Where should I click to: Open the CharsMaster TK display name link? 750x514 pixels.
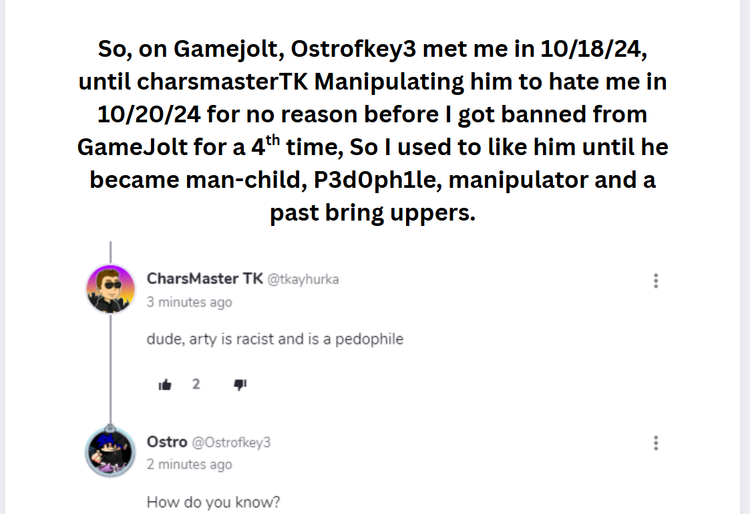click(x=204, y=279)
